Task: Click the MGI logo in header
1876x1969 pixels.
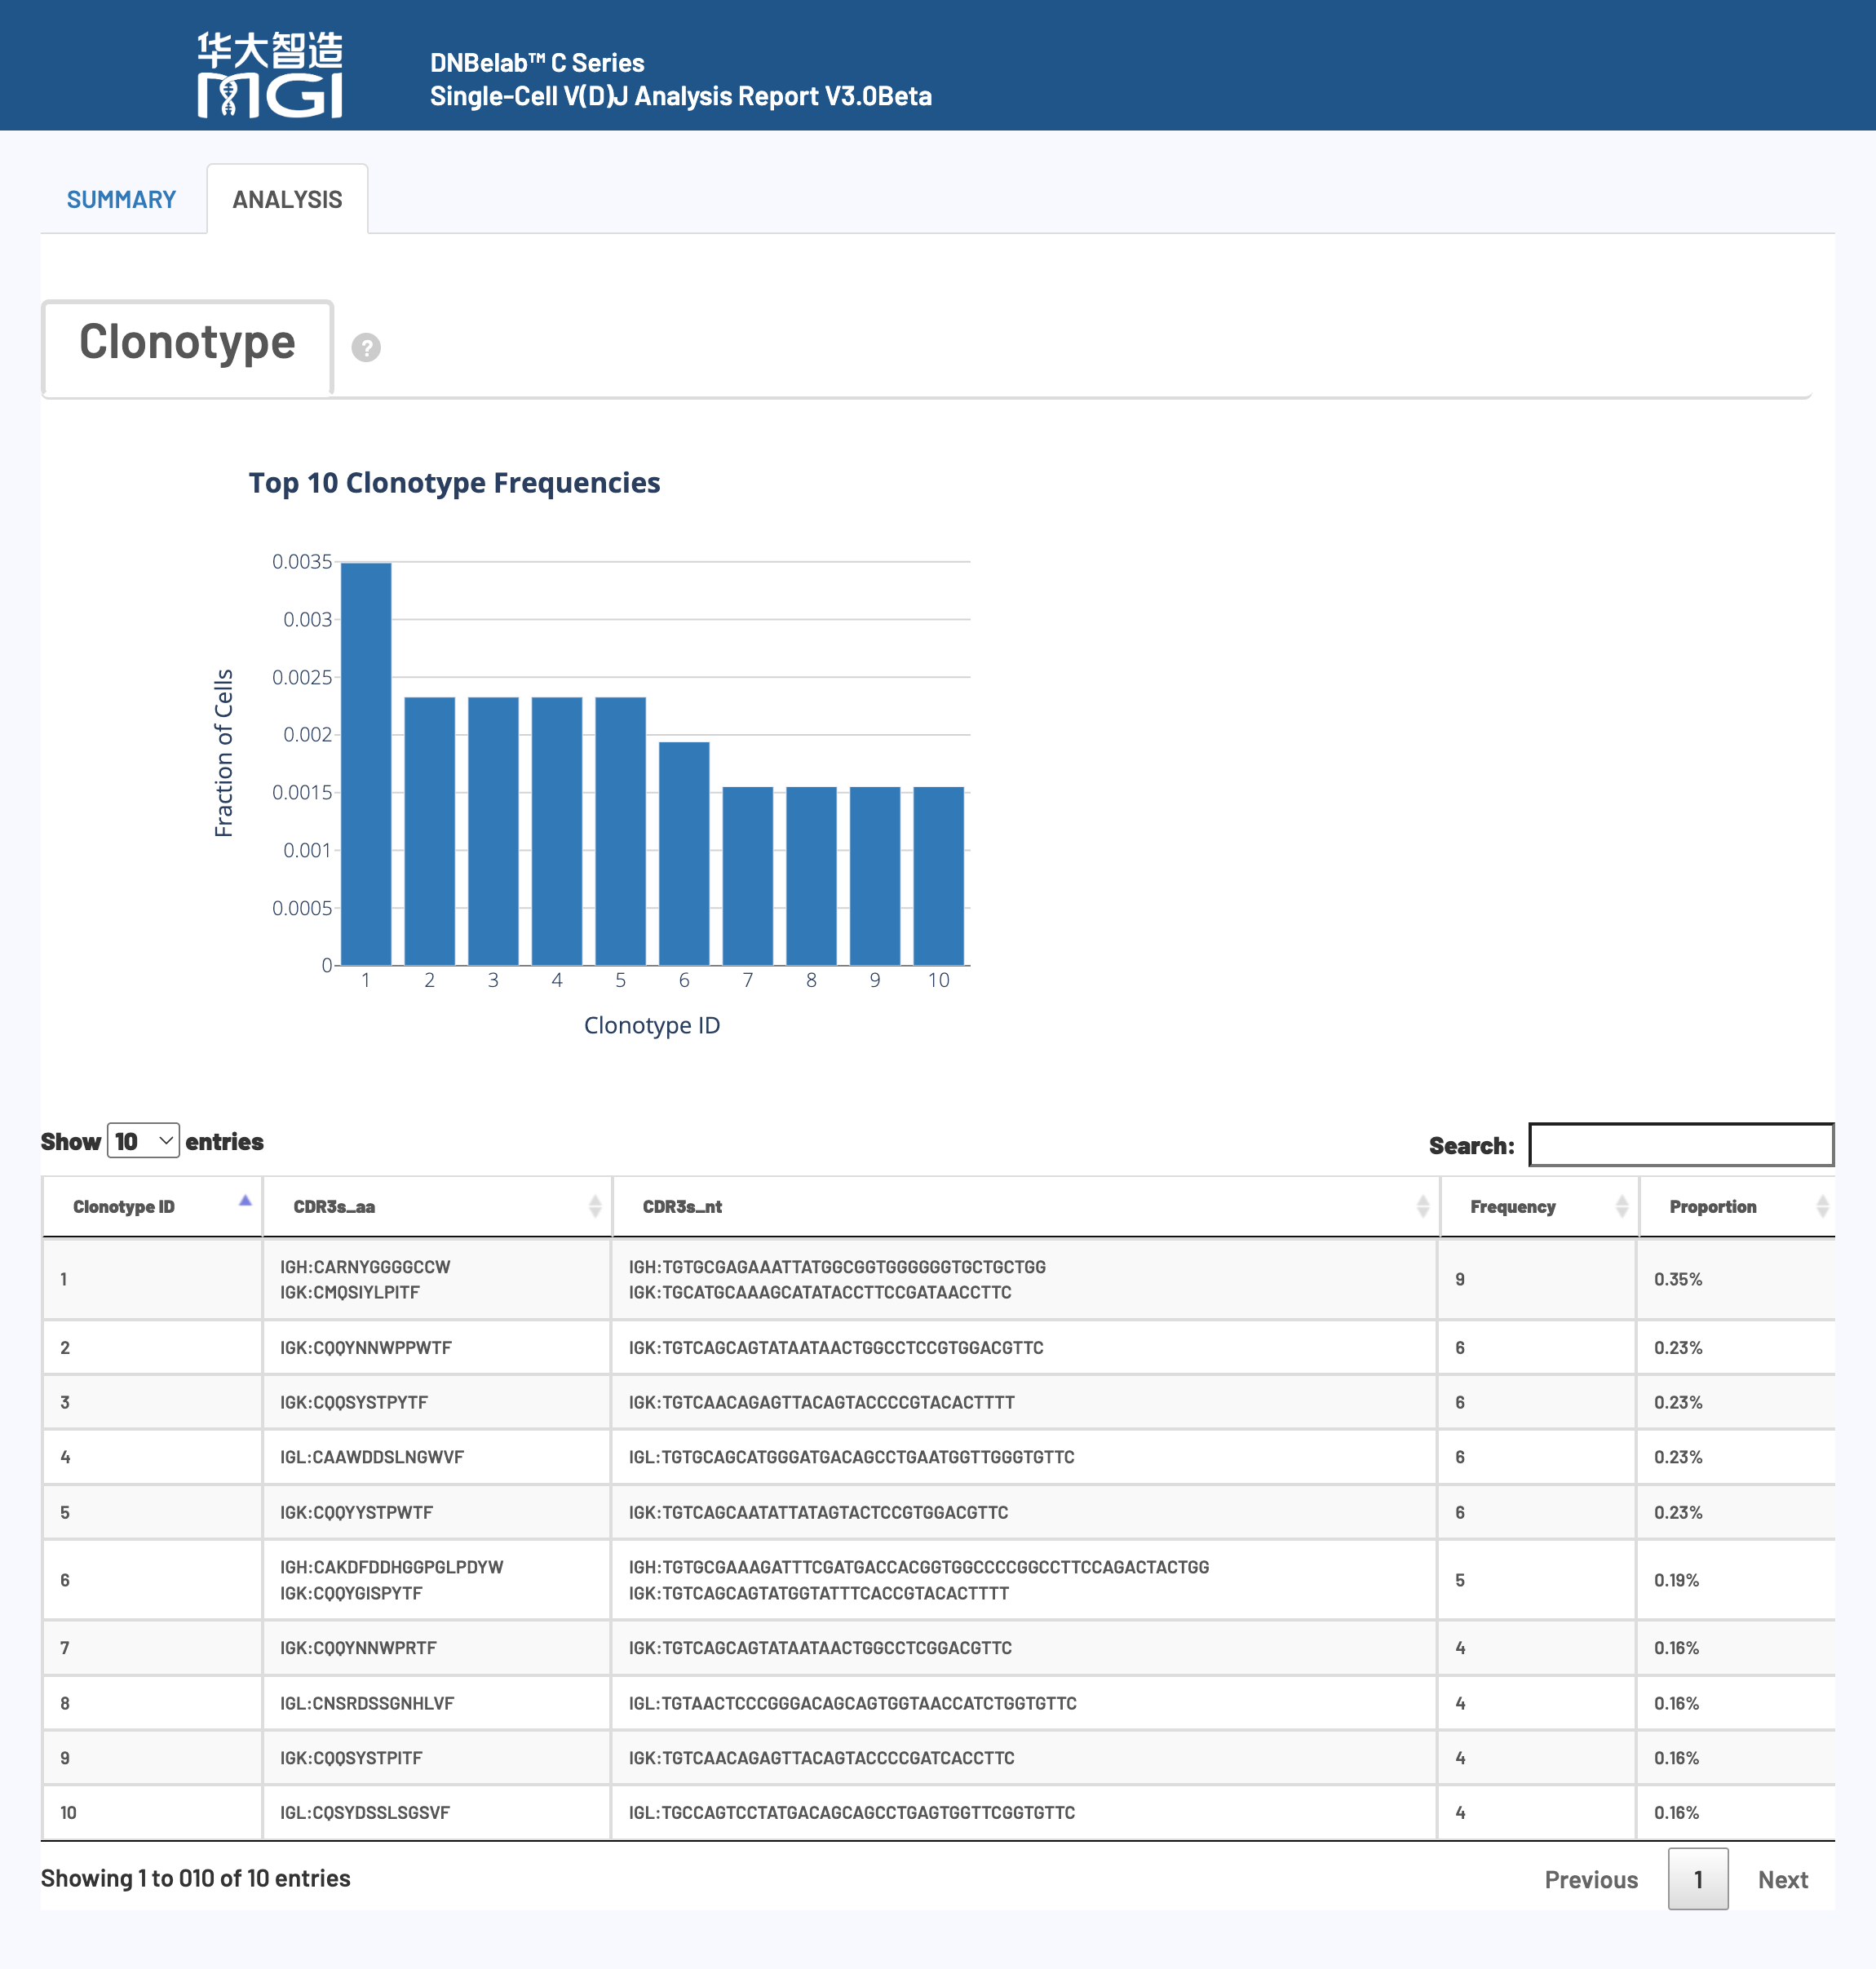Action: pos(270,74)
